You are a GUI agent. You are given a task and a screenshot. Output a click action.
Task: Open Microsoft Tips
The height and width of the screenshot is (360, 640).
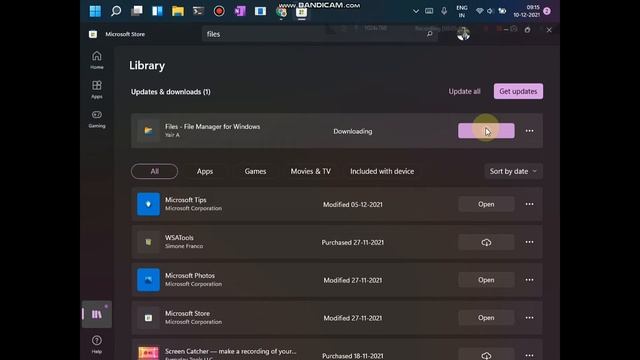[x=486, y=204]
